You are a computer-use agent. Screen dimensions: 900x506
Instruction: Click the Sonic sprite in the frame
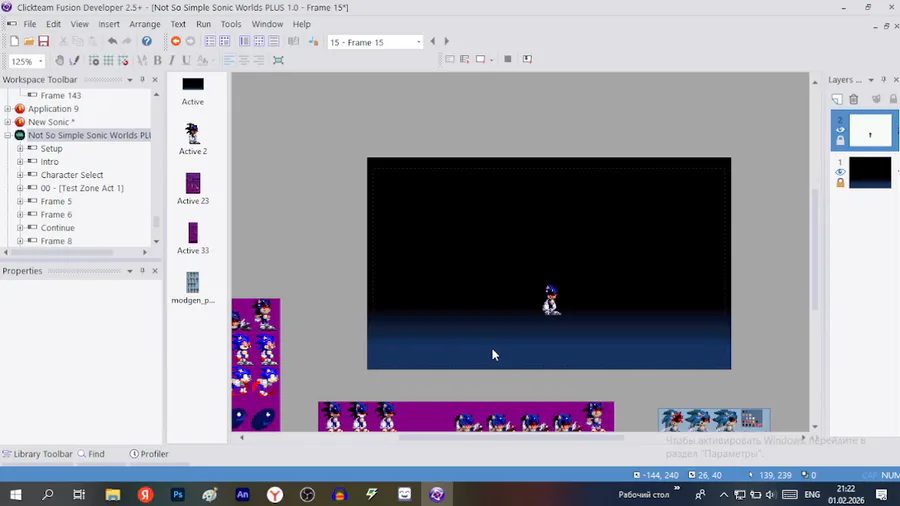coord(552,299)
